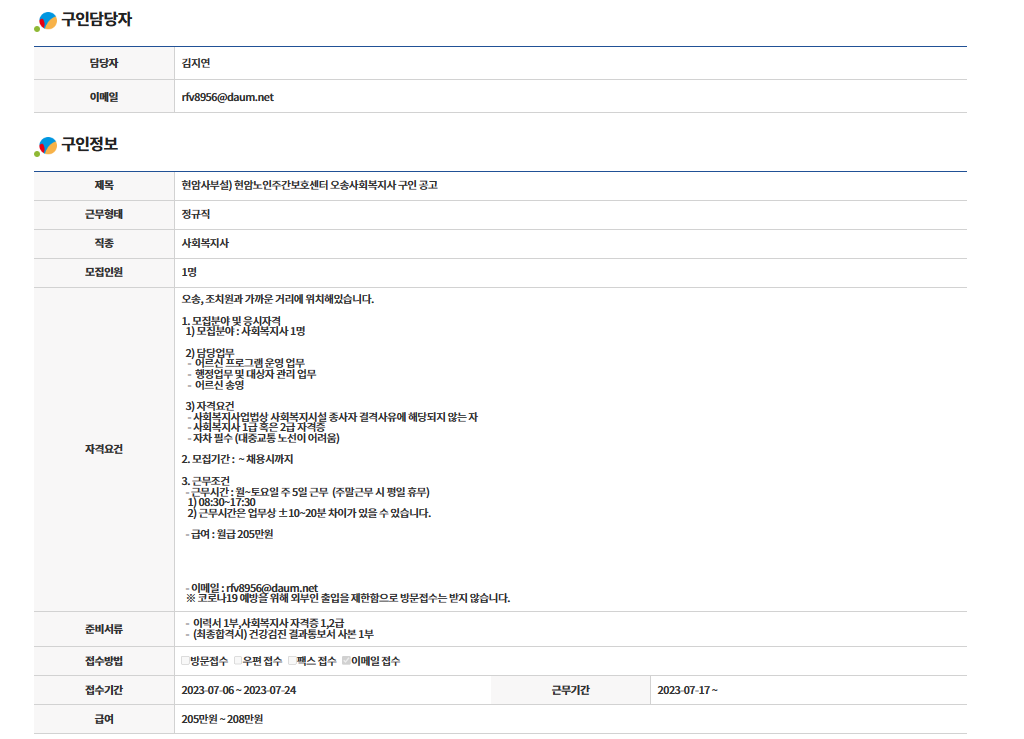Click the email address inside the 자격요건 text

(x=271, y=587)
